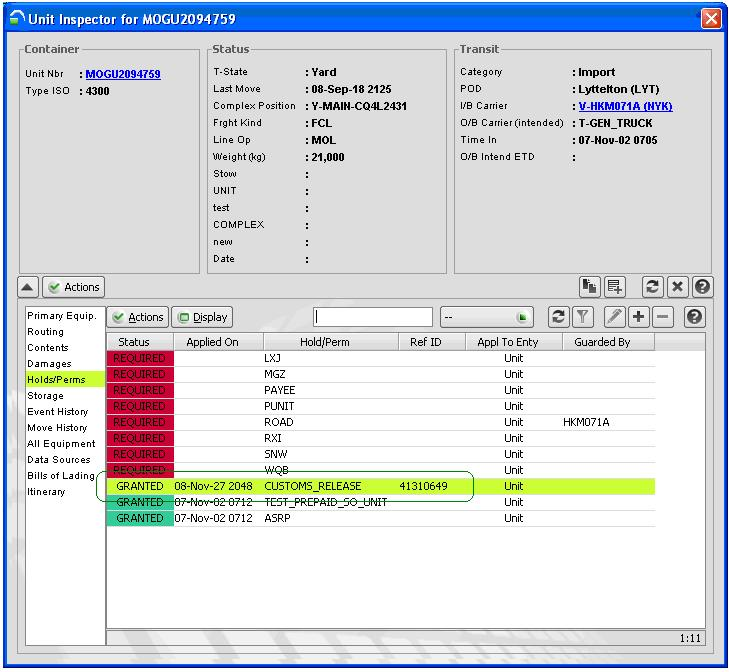Open the Actions menu below the Container panel
This screenshot has width=729, height=672.
[74, 287]
